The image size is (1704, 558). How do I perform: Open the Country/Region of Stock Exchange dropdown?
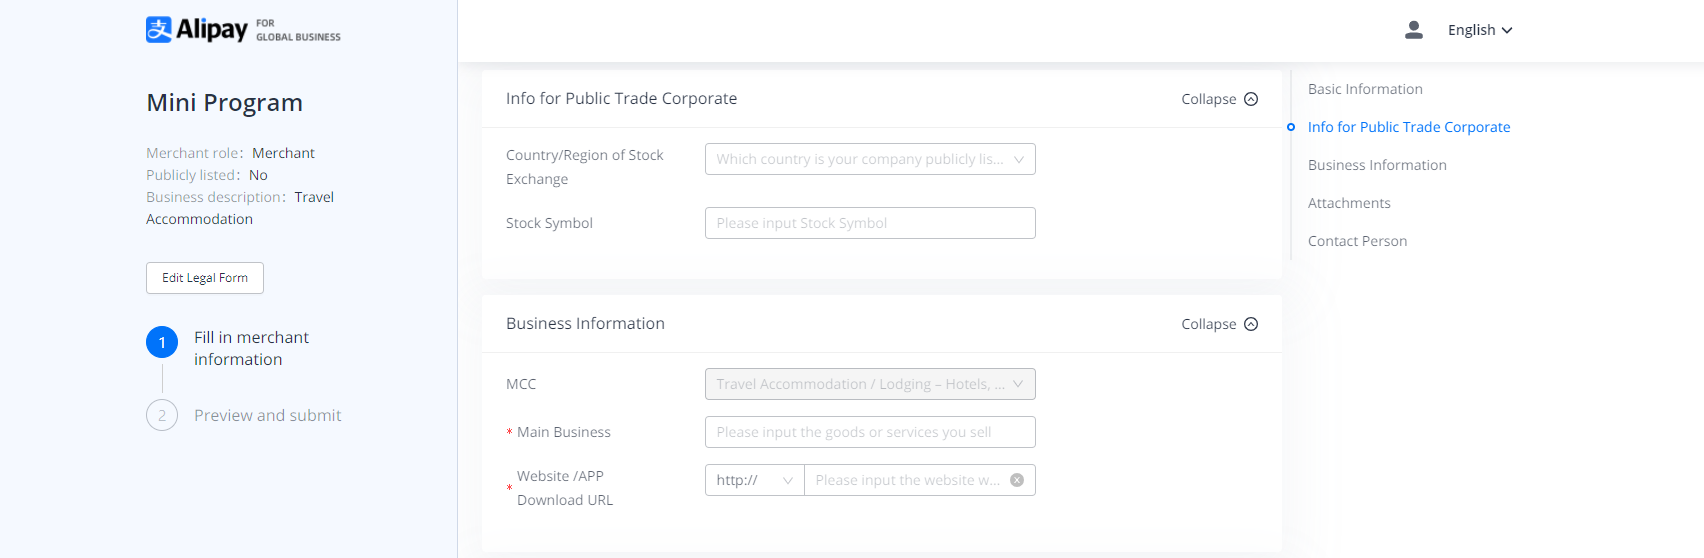click(869, 159)
